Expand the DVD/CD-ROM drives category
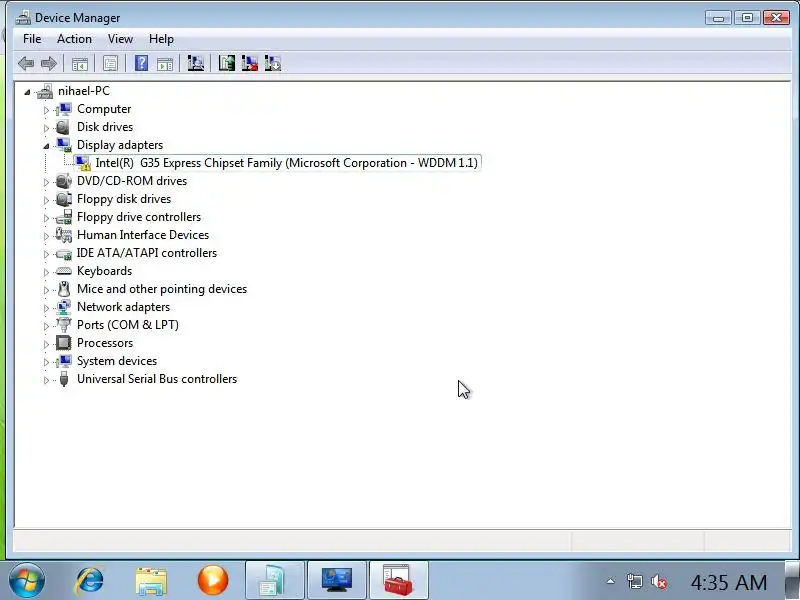 pyautogui.click(x=46, y=182)
